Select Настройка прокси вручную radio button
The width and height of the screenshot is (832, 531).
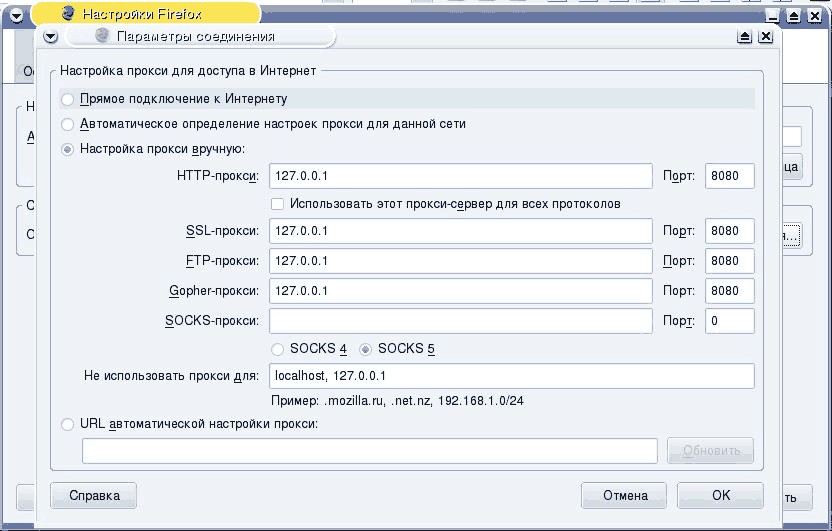tap(68, 149)
